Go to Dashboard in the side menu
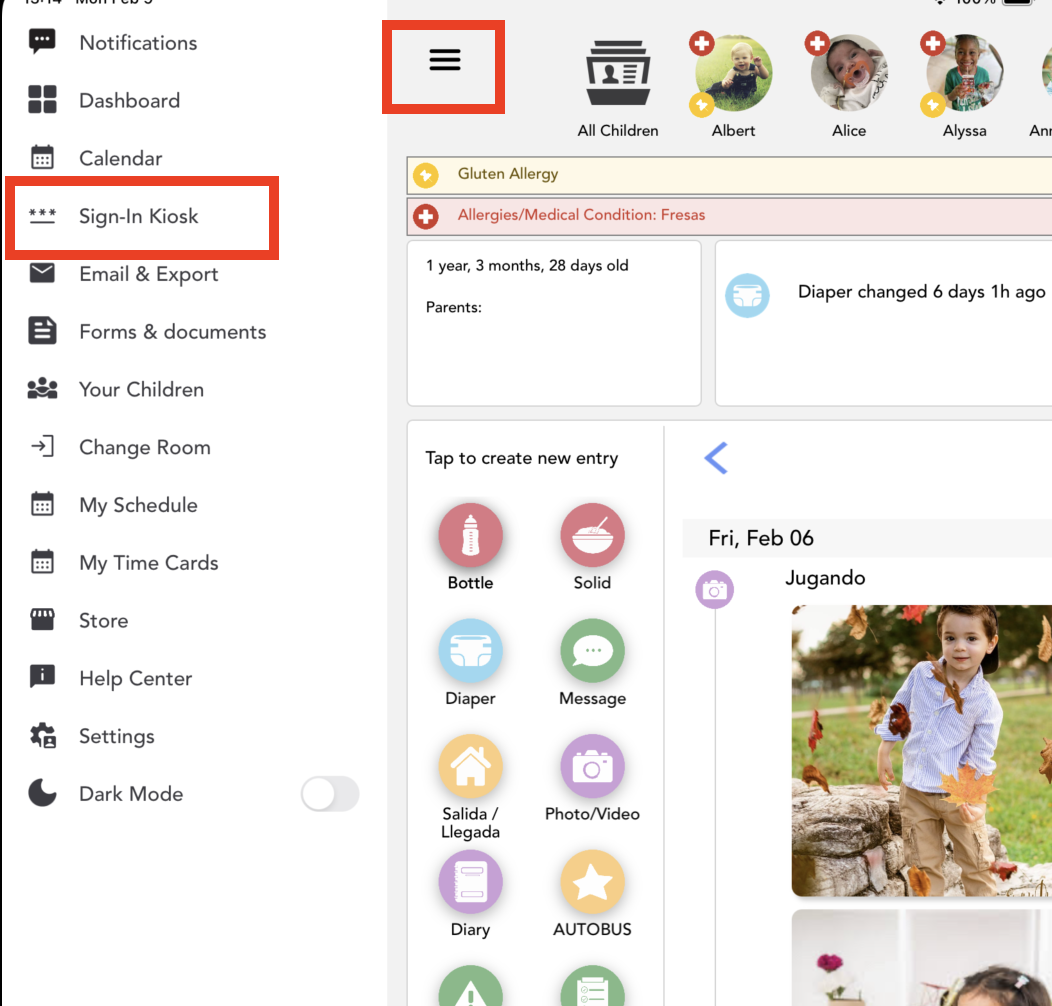 (129, 101)
